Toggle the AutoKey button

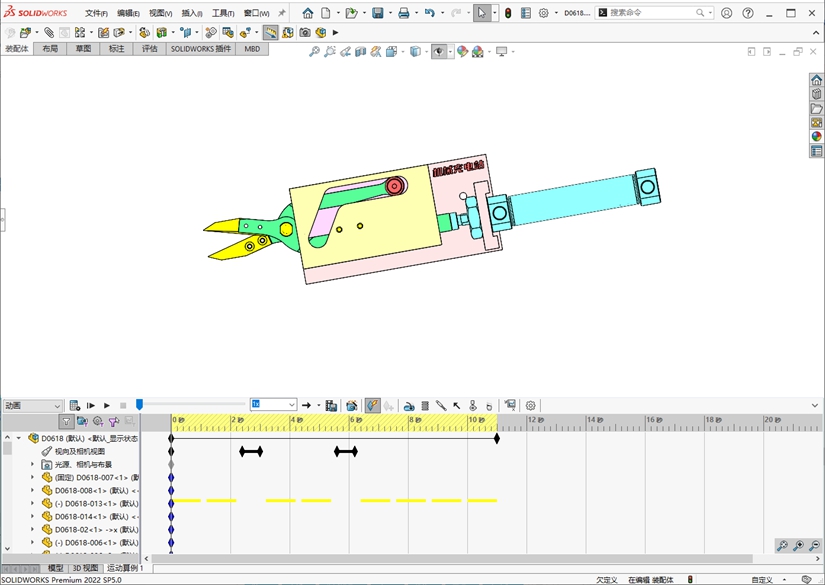coord(372,405)
